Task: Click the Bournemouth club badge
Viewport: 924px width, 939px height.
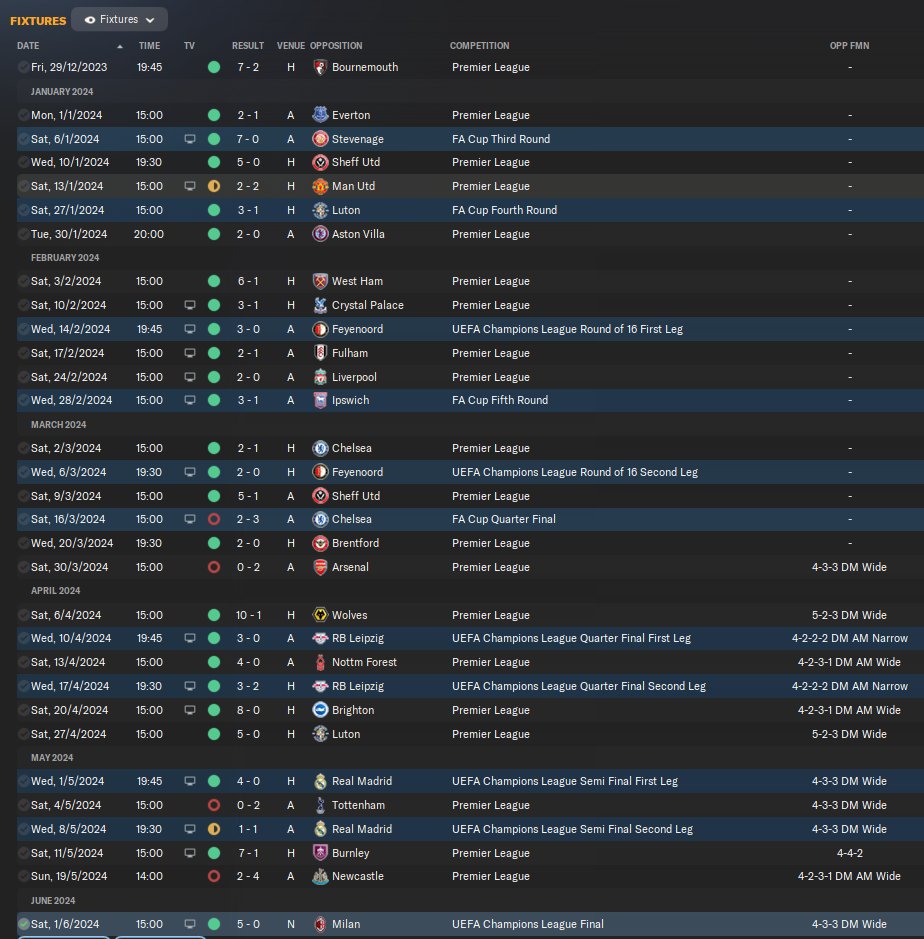Action: 320,67
